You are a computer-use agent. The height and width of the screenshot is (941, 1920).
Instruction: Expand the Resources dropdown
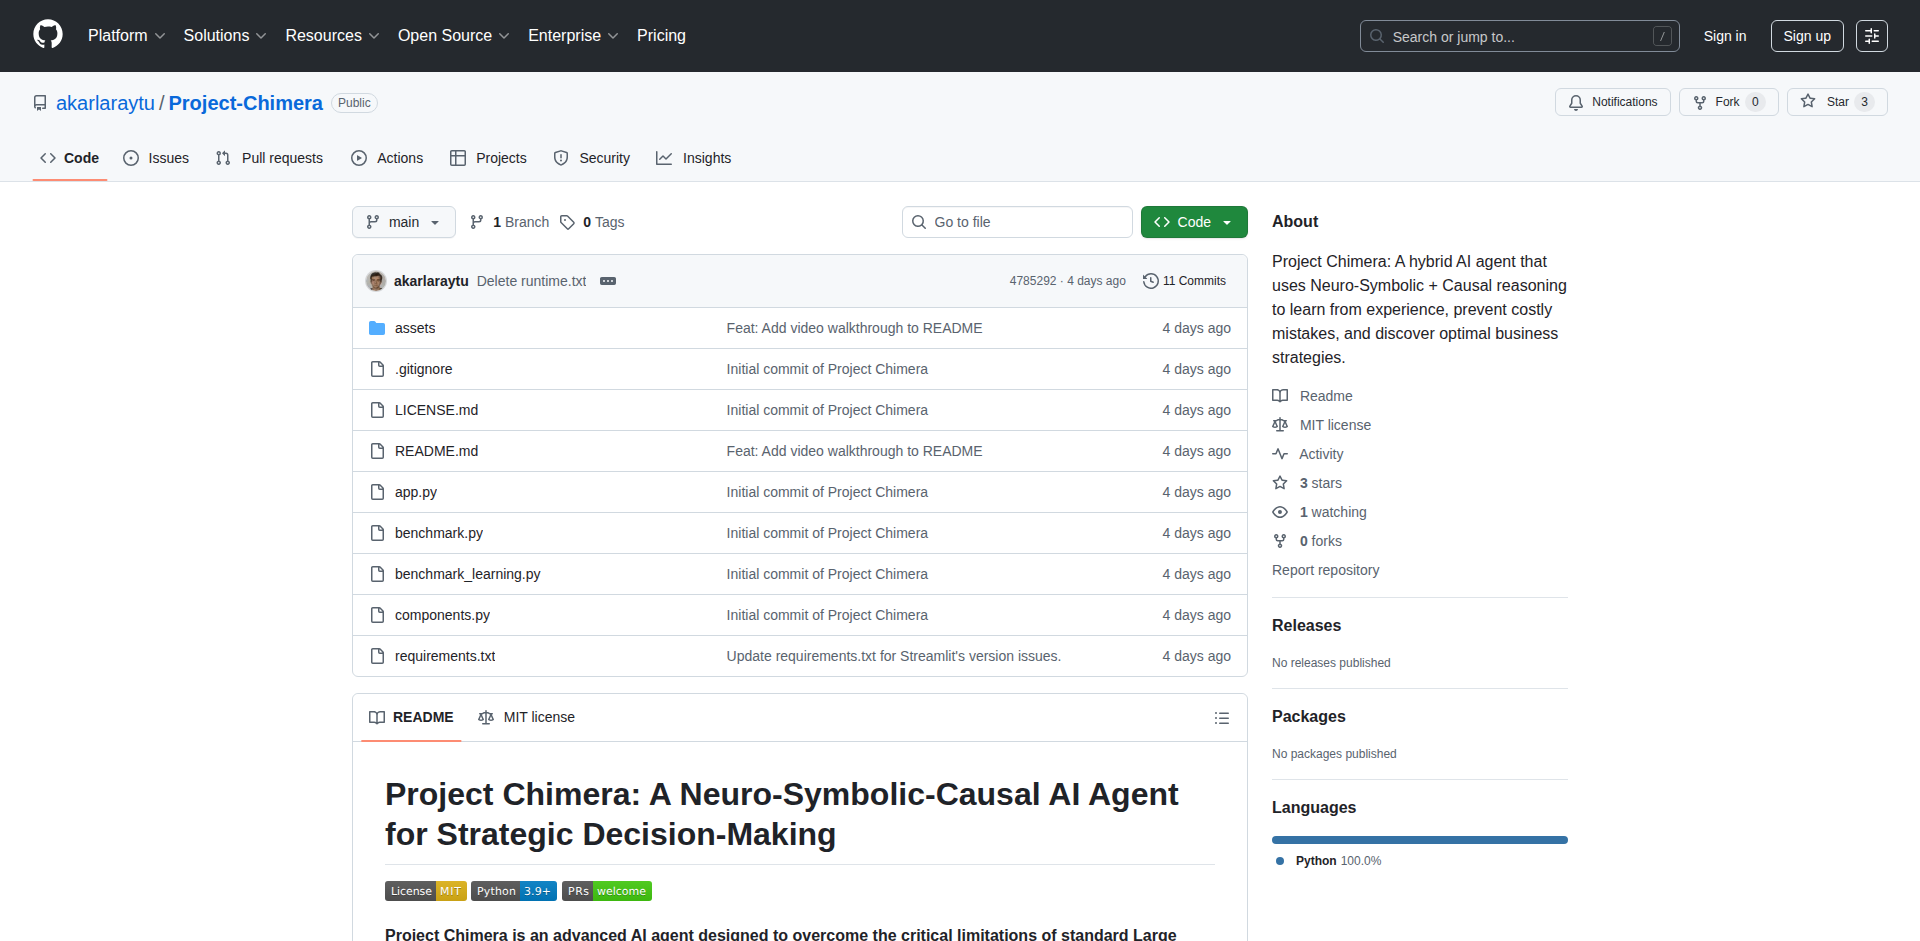tap(332, 35)
